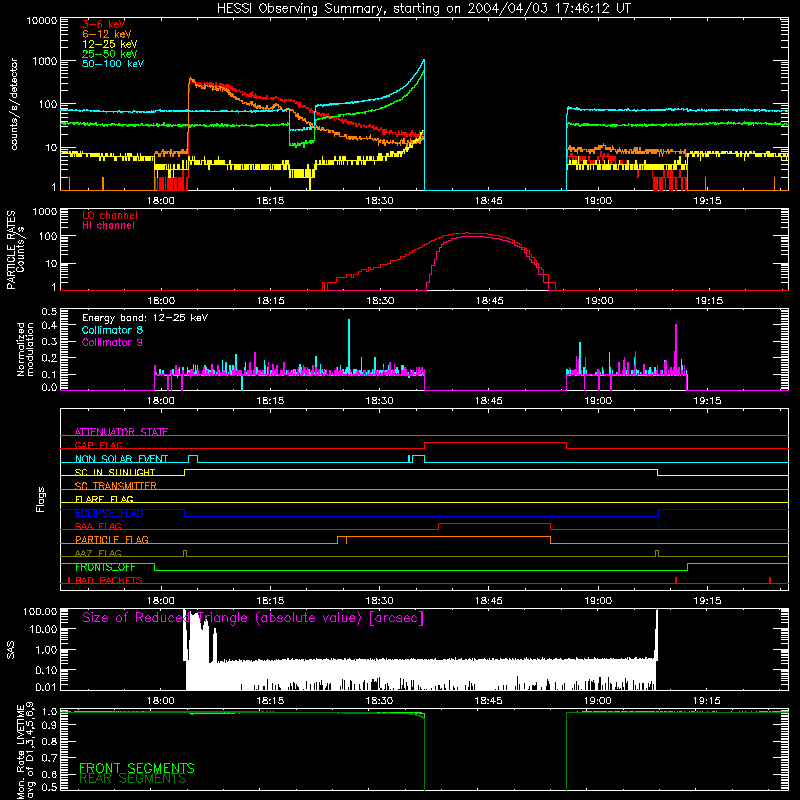Click the FLARE FLAG label
Viewport: 800px width, 800px height.
[104, 499]
